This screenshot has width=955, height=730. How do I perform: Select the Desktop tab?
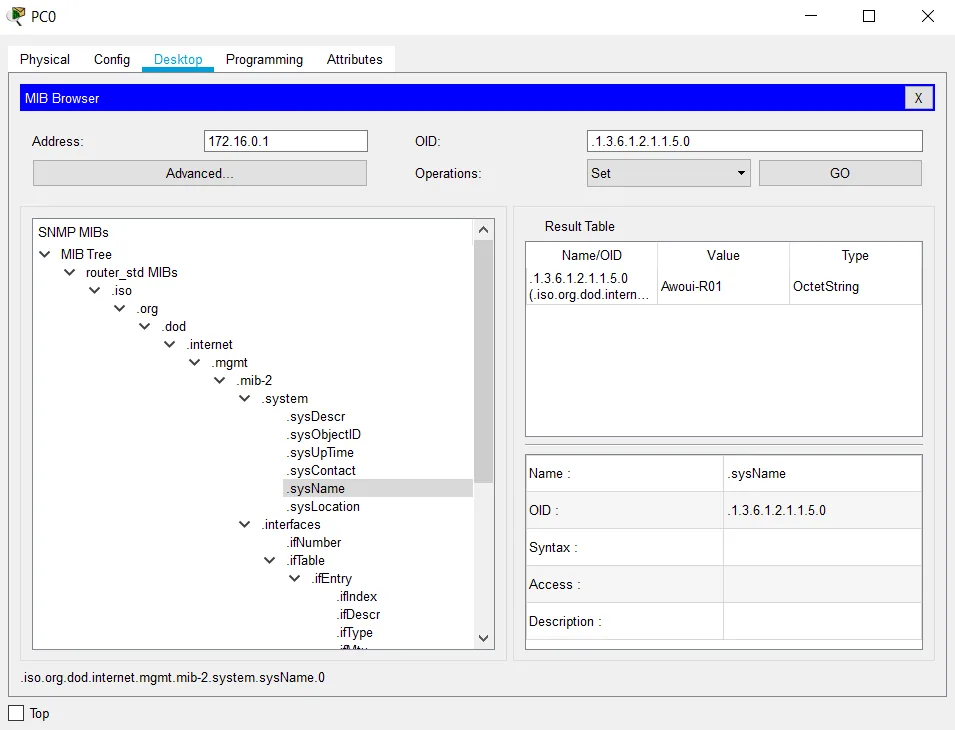point(178,60)
